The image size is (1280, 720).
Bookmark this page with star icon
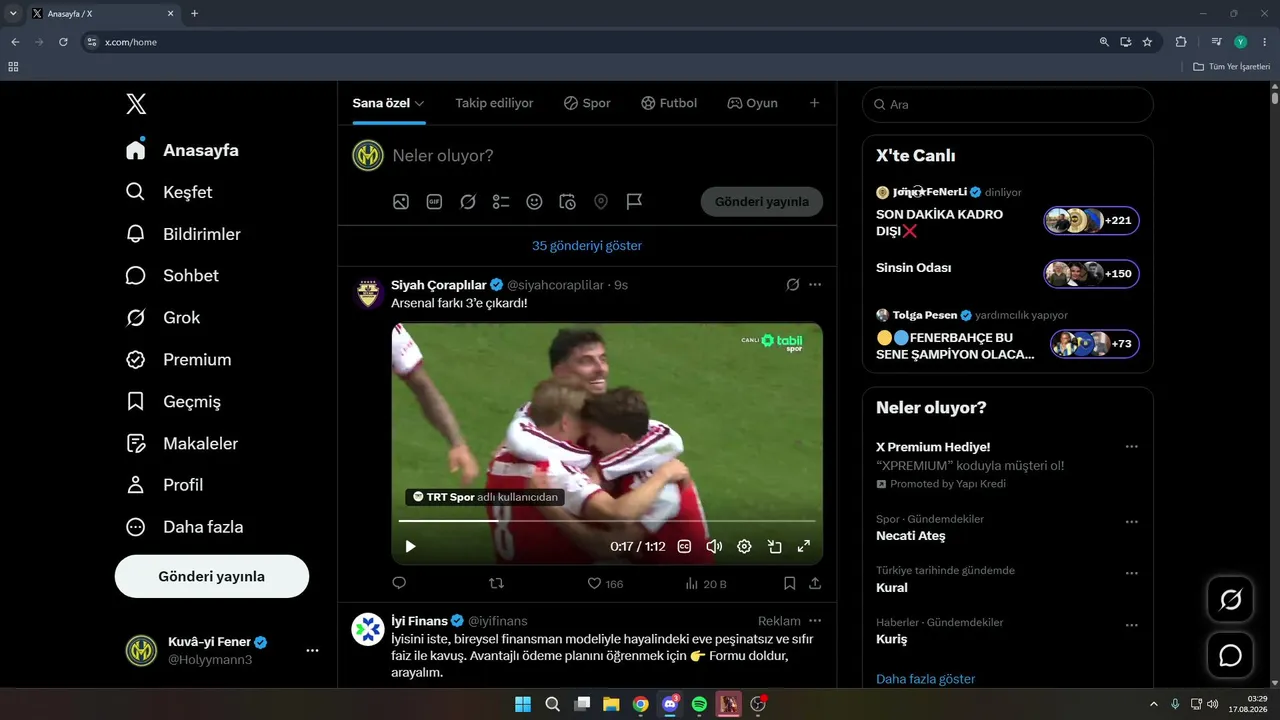1147,42
